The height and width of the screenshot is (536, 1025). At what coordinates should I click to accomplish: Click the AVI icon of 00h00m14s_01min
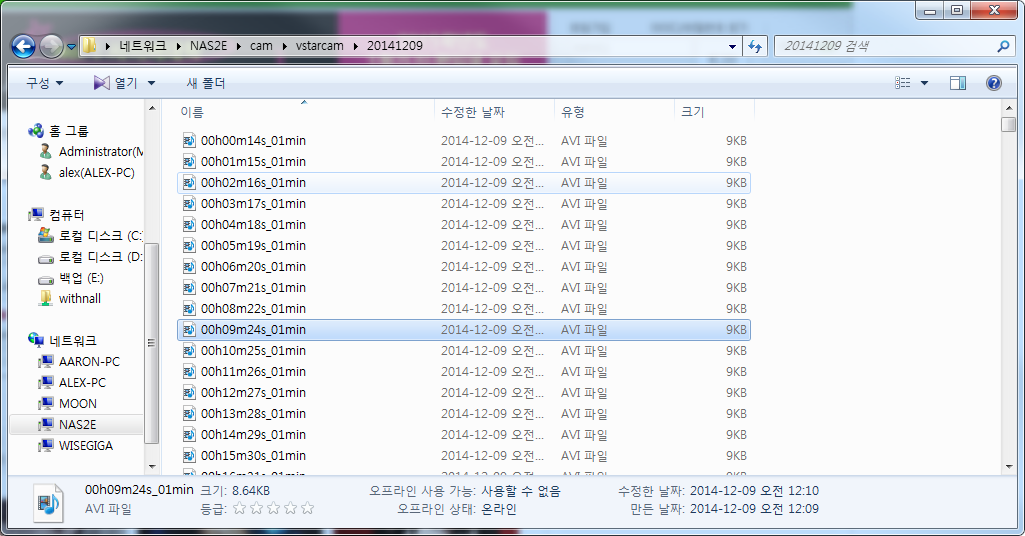click(x=189, y=141)
